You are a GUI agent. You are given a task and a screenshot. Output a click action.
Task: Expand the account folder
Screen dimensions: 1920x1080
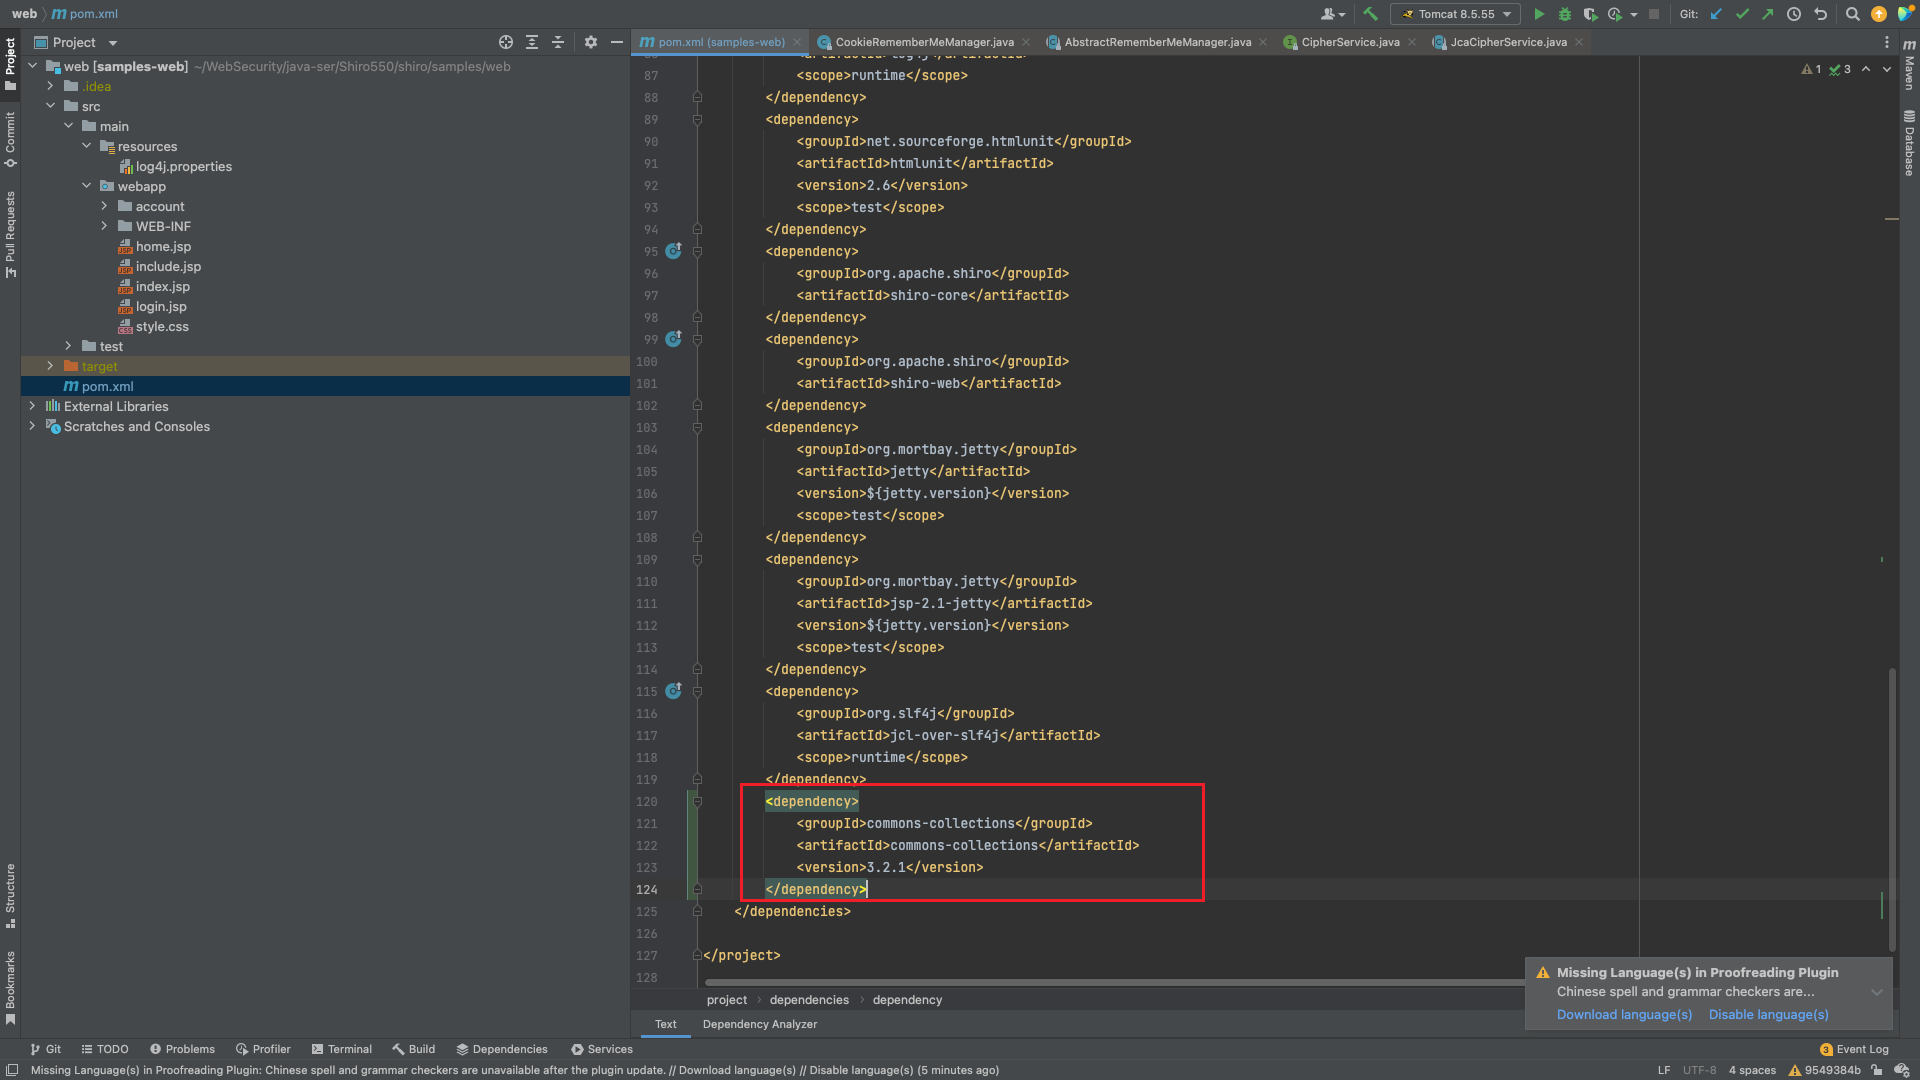[x=104, y=206]
